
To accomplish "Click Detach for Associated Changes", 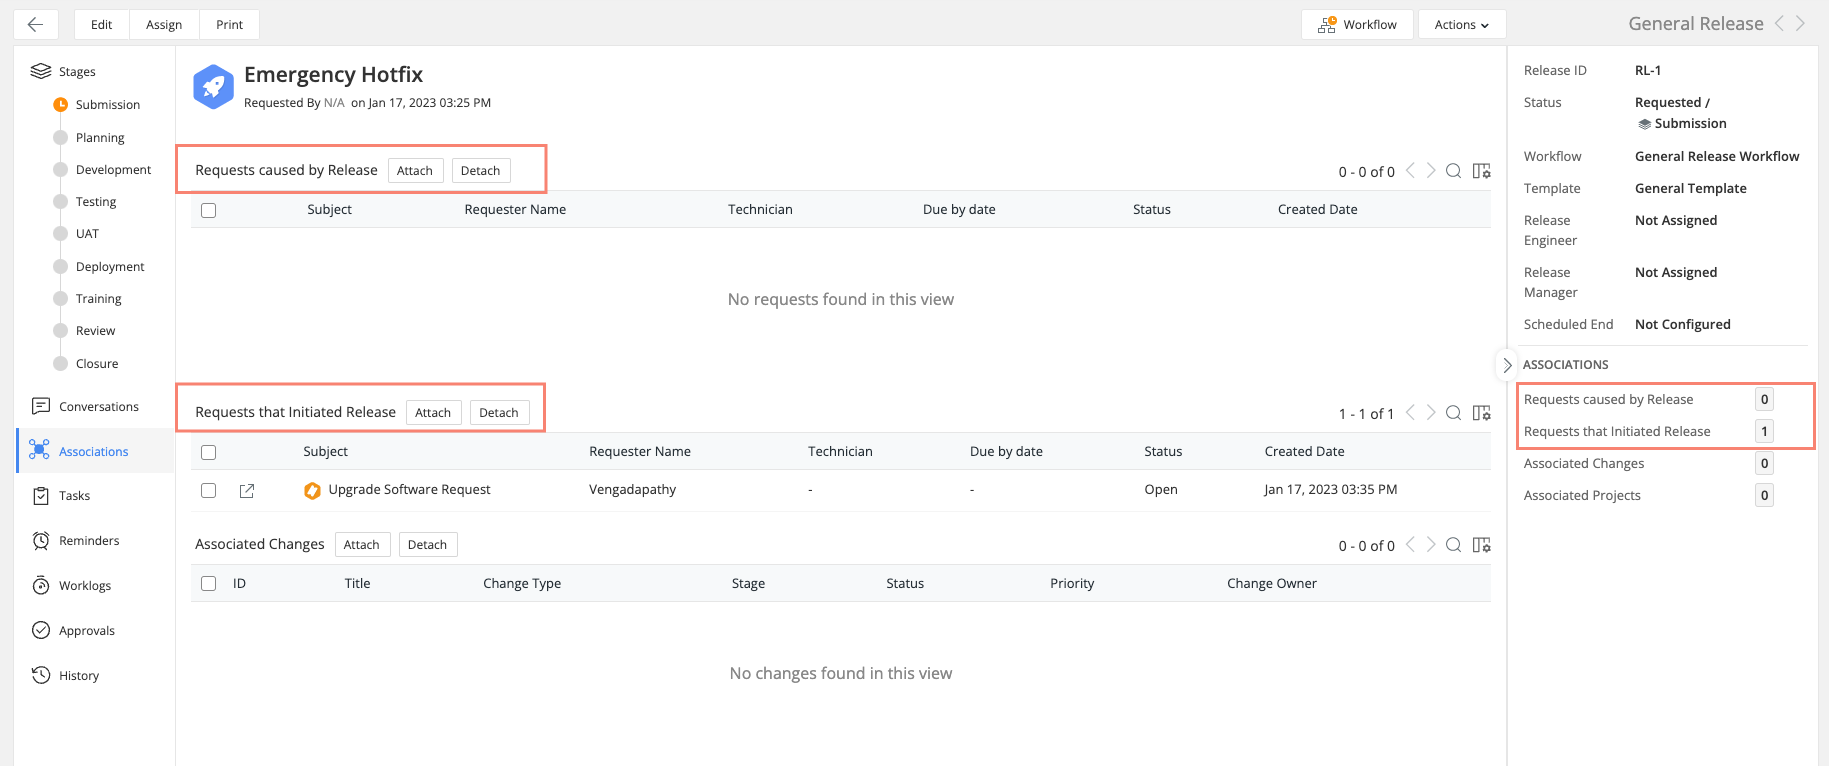I will click(427, 545).
